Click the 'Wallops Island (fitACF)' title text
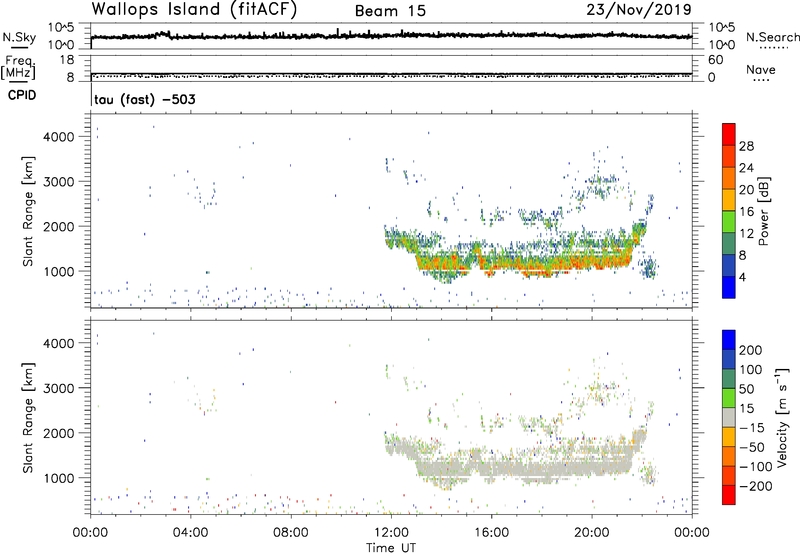The image size is (800, 554). tap(194, 10)
